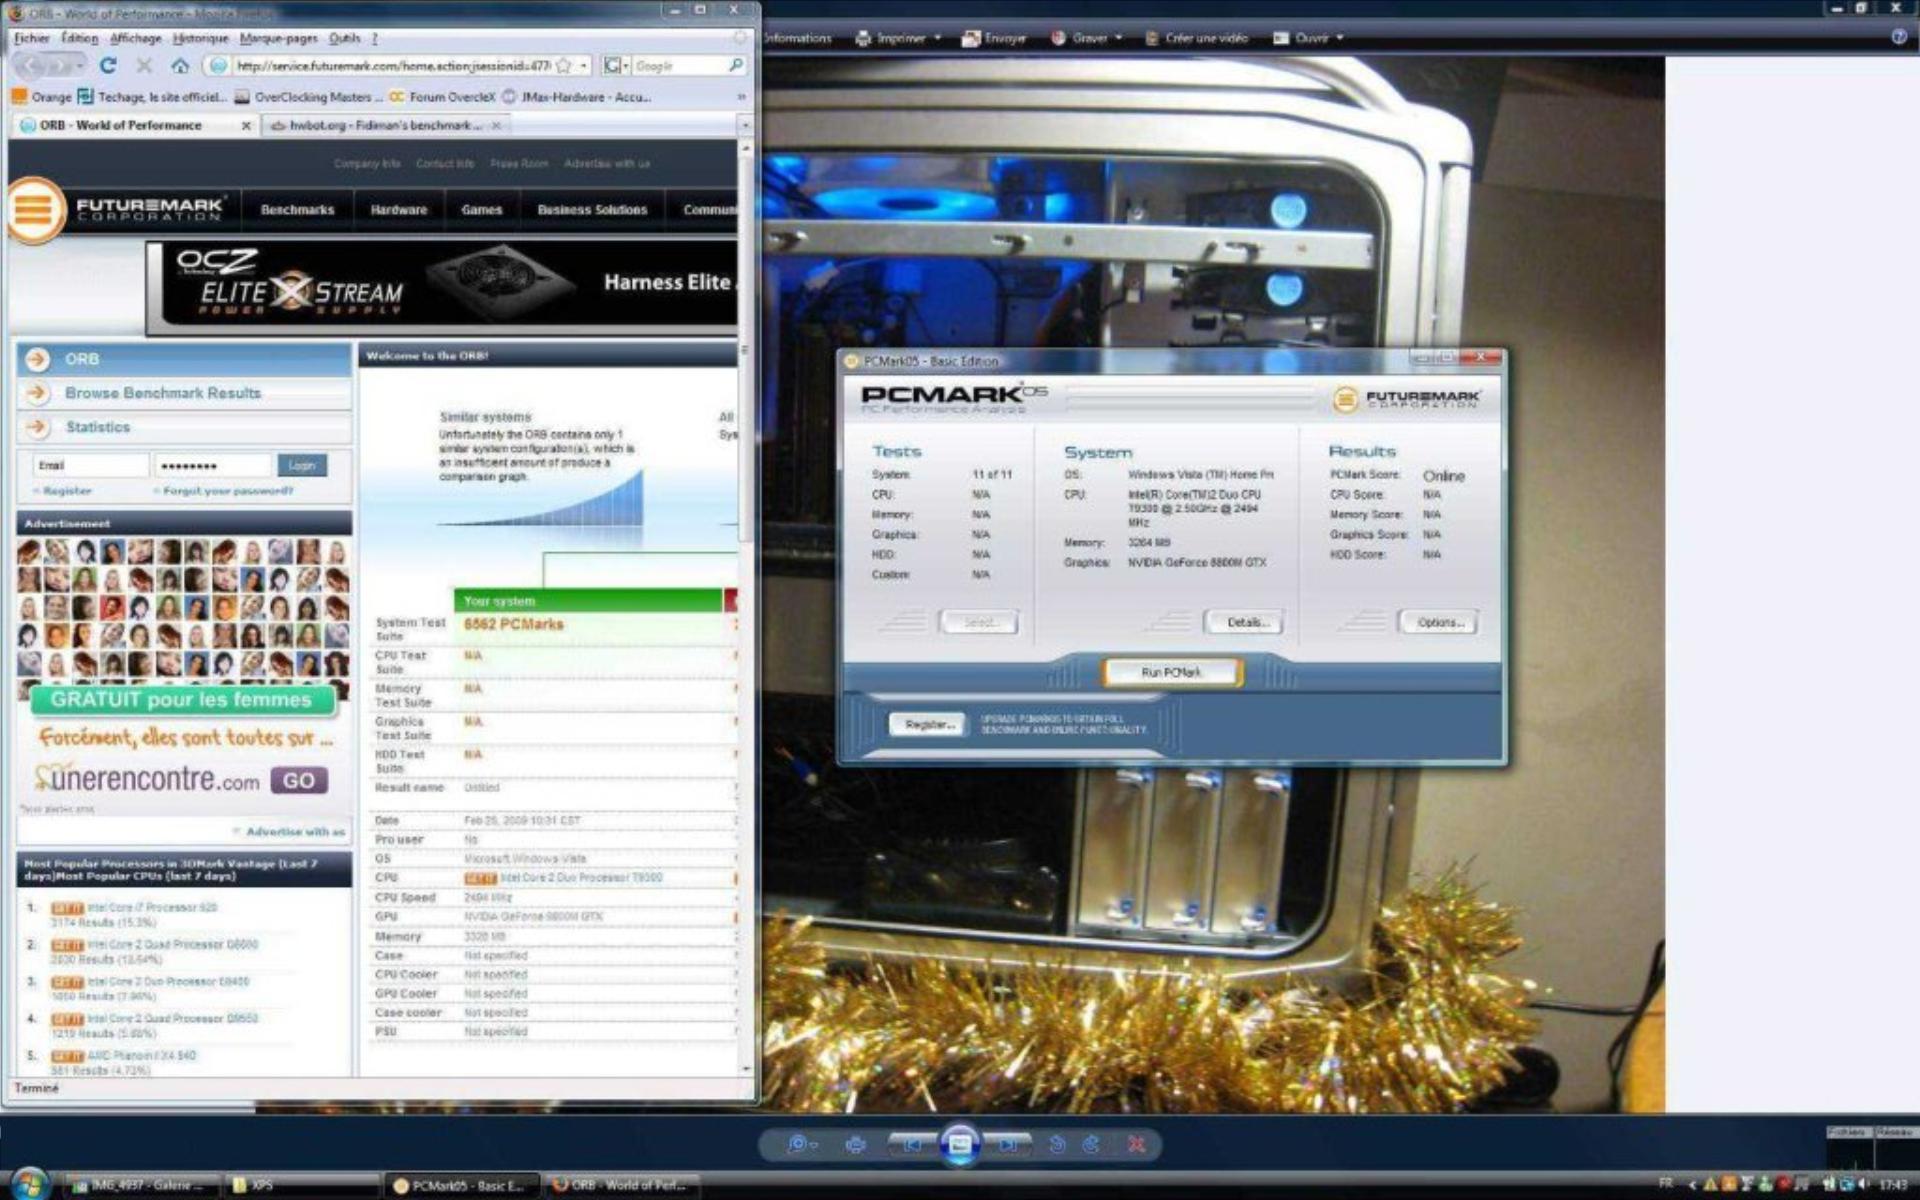Open the JMax-Hardware bookmark
The width and height of the screenshot is (1920, 1200).
[576, 97]
